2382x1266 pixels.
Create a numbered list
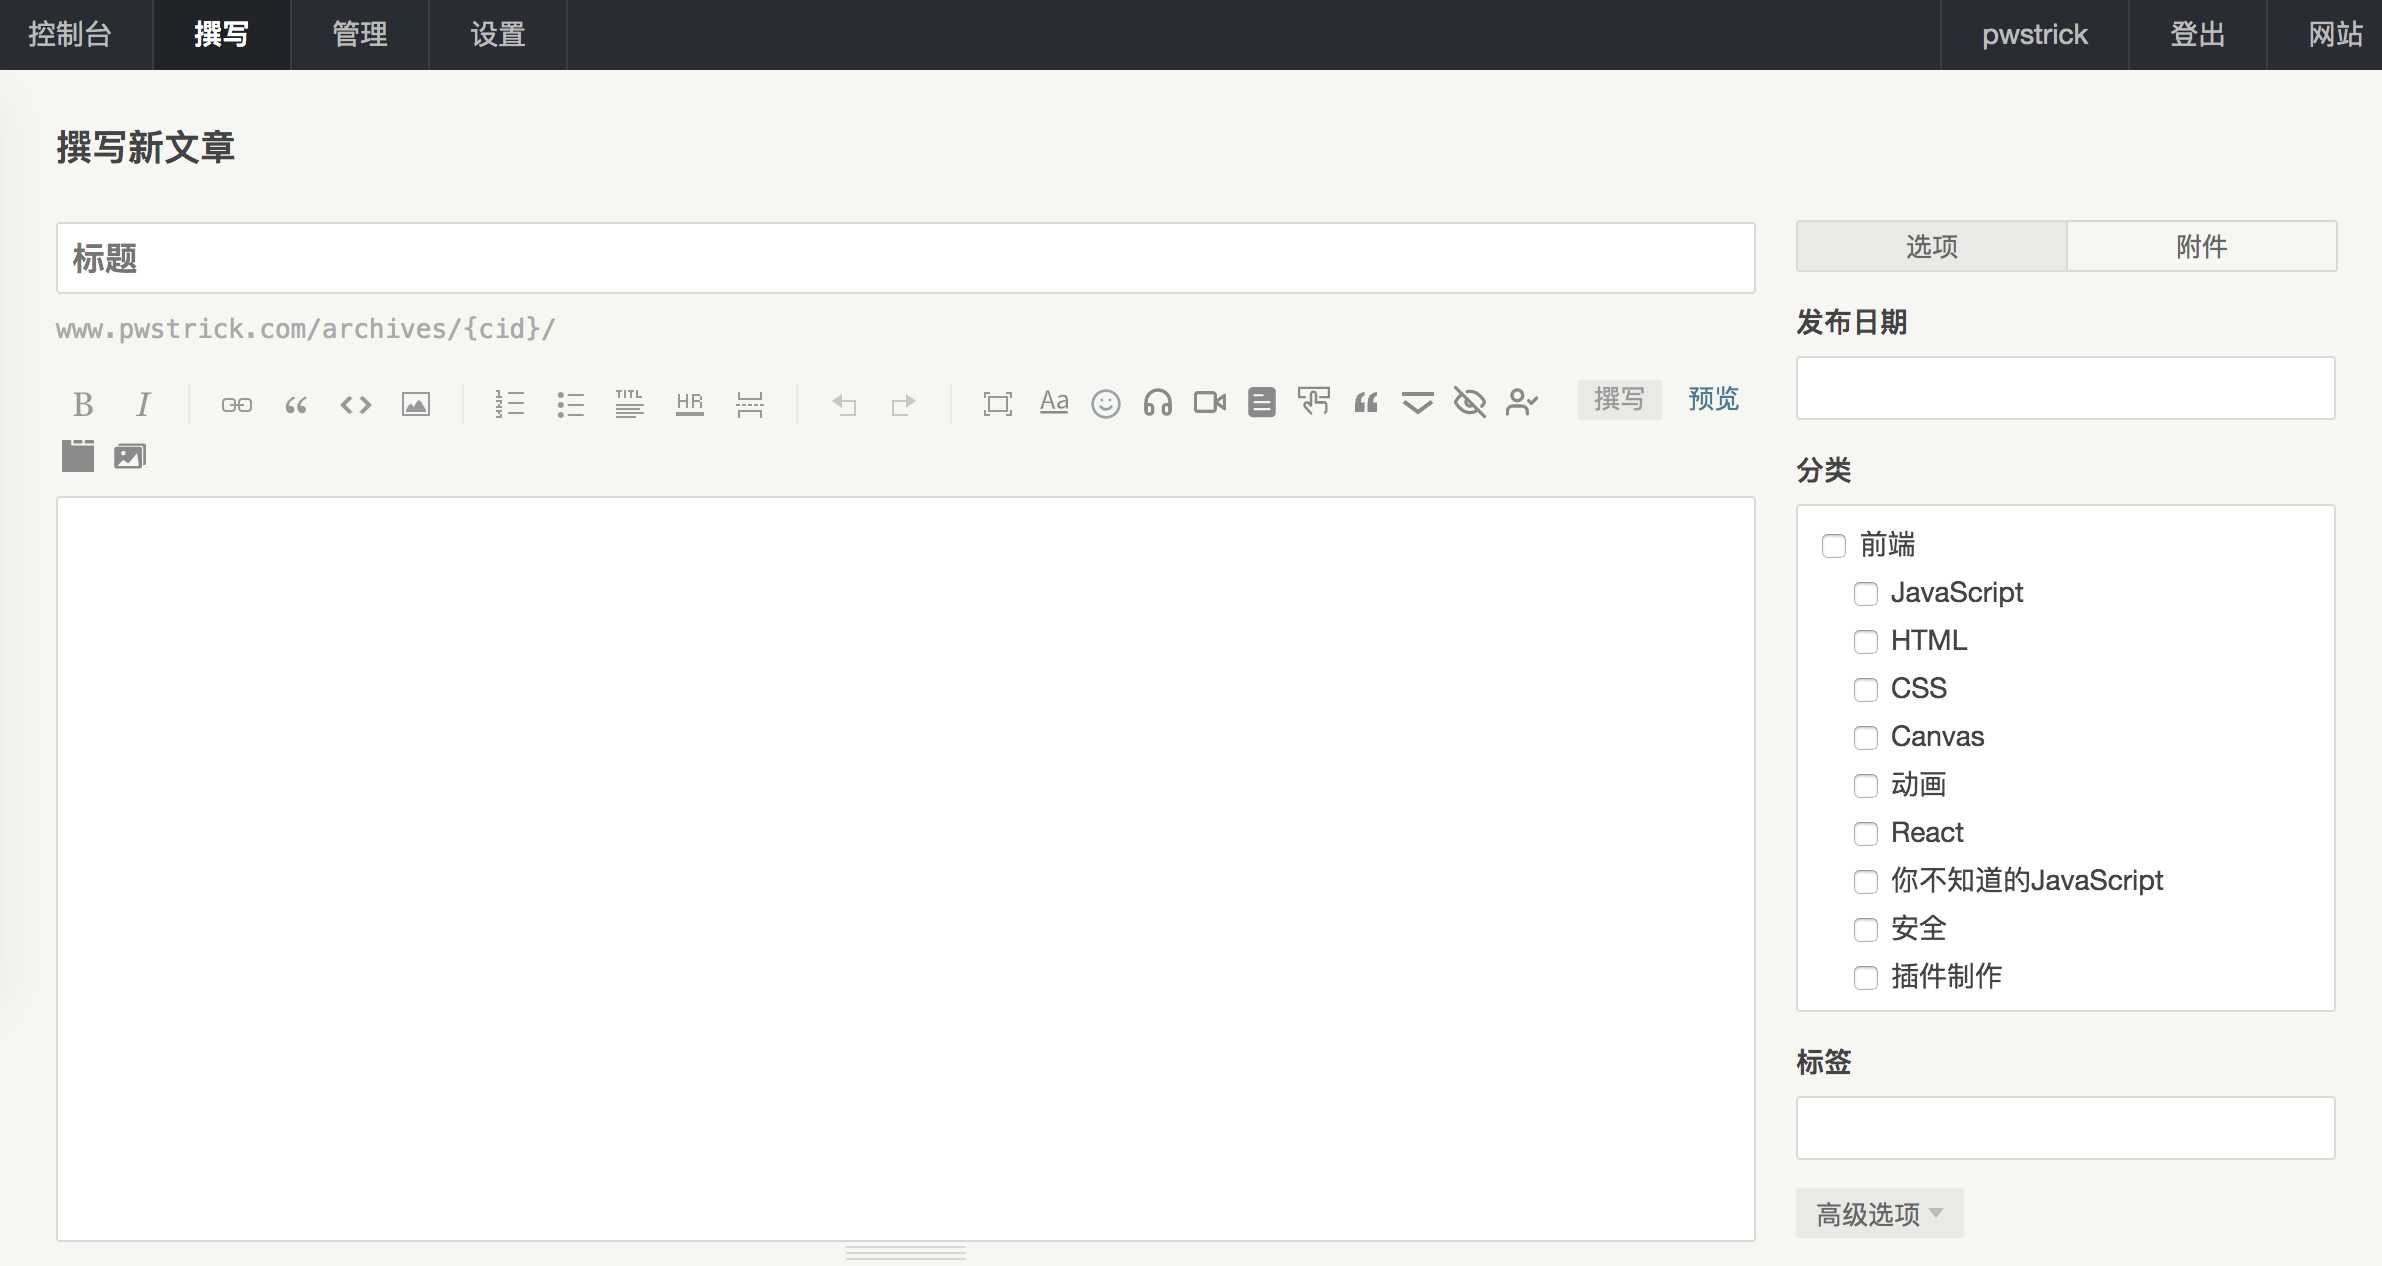point(510,404)
